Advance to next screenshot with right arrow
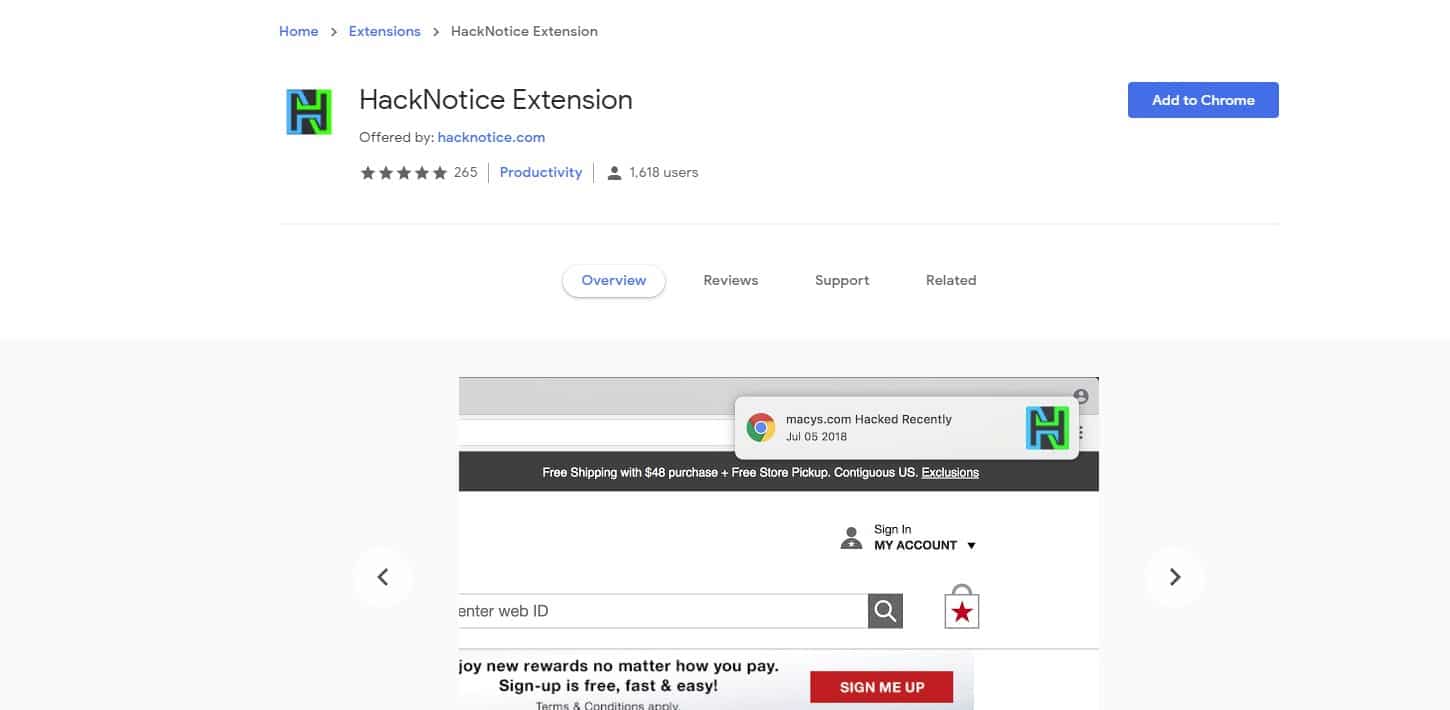 (x=1175, y=577)
